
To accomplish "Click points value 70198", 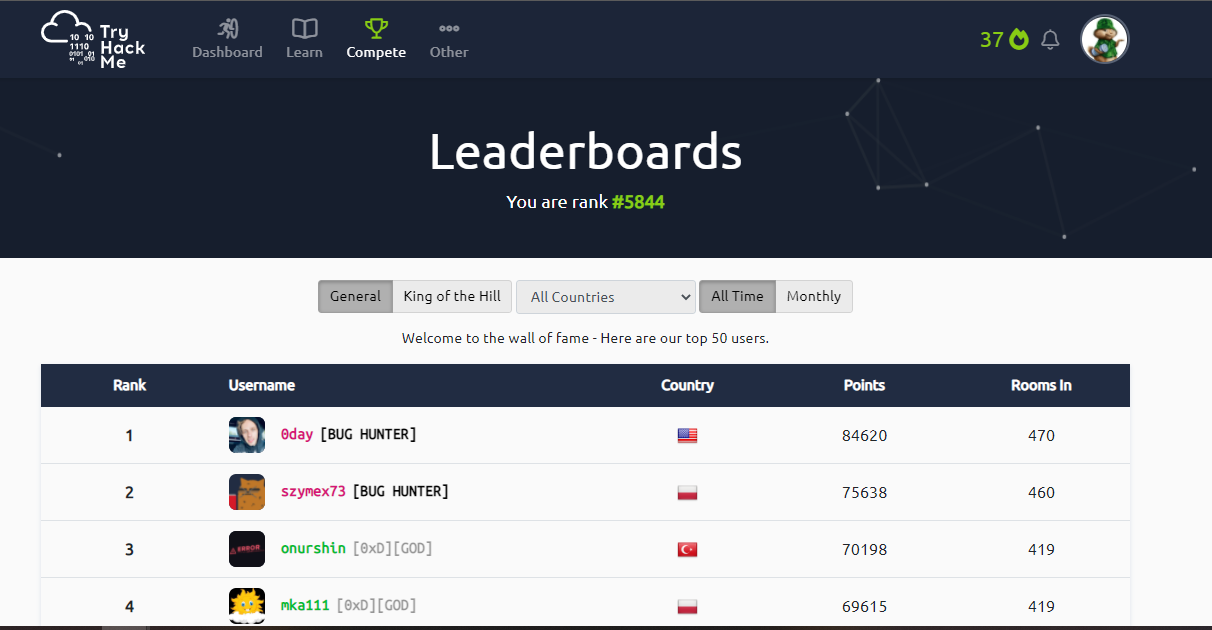I will (864, 550).
